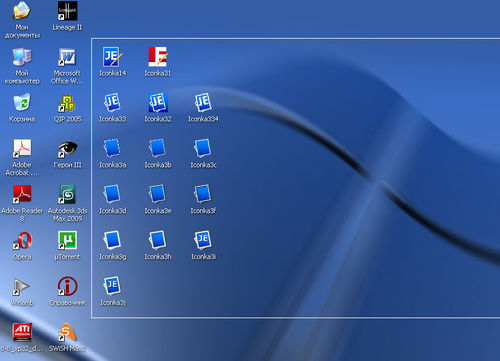
Task: Click the Microsoft Office Word shortcut
Action: [x=67, y=57]
